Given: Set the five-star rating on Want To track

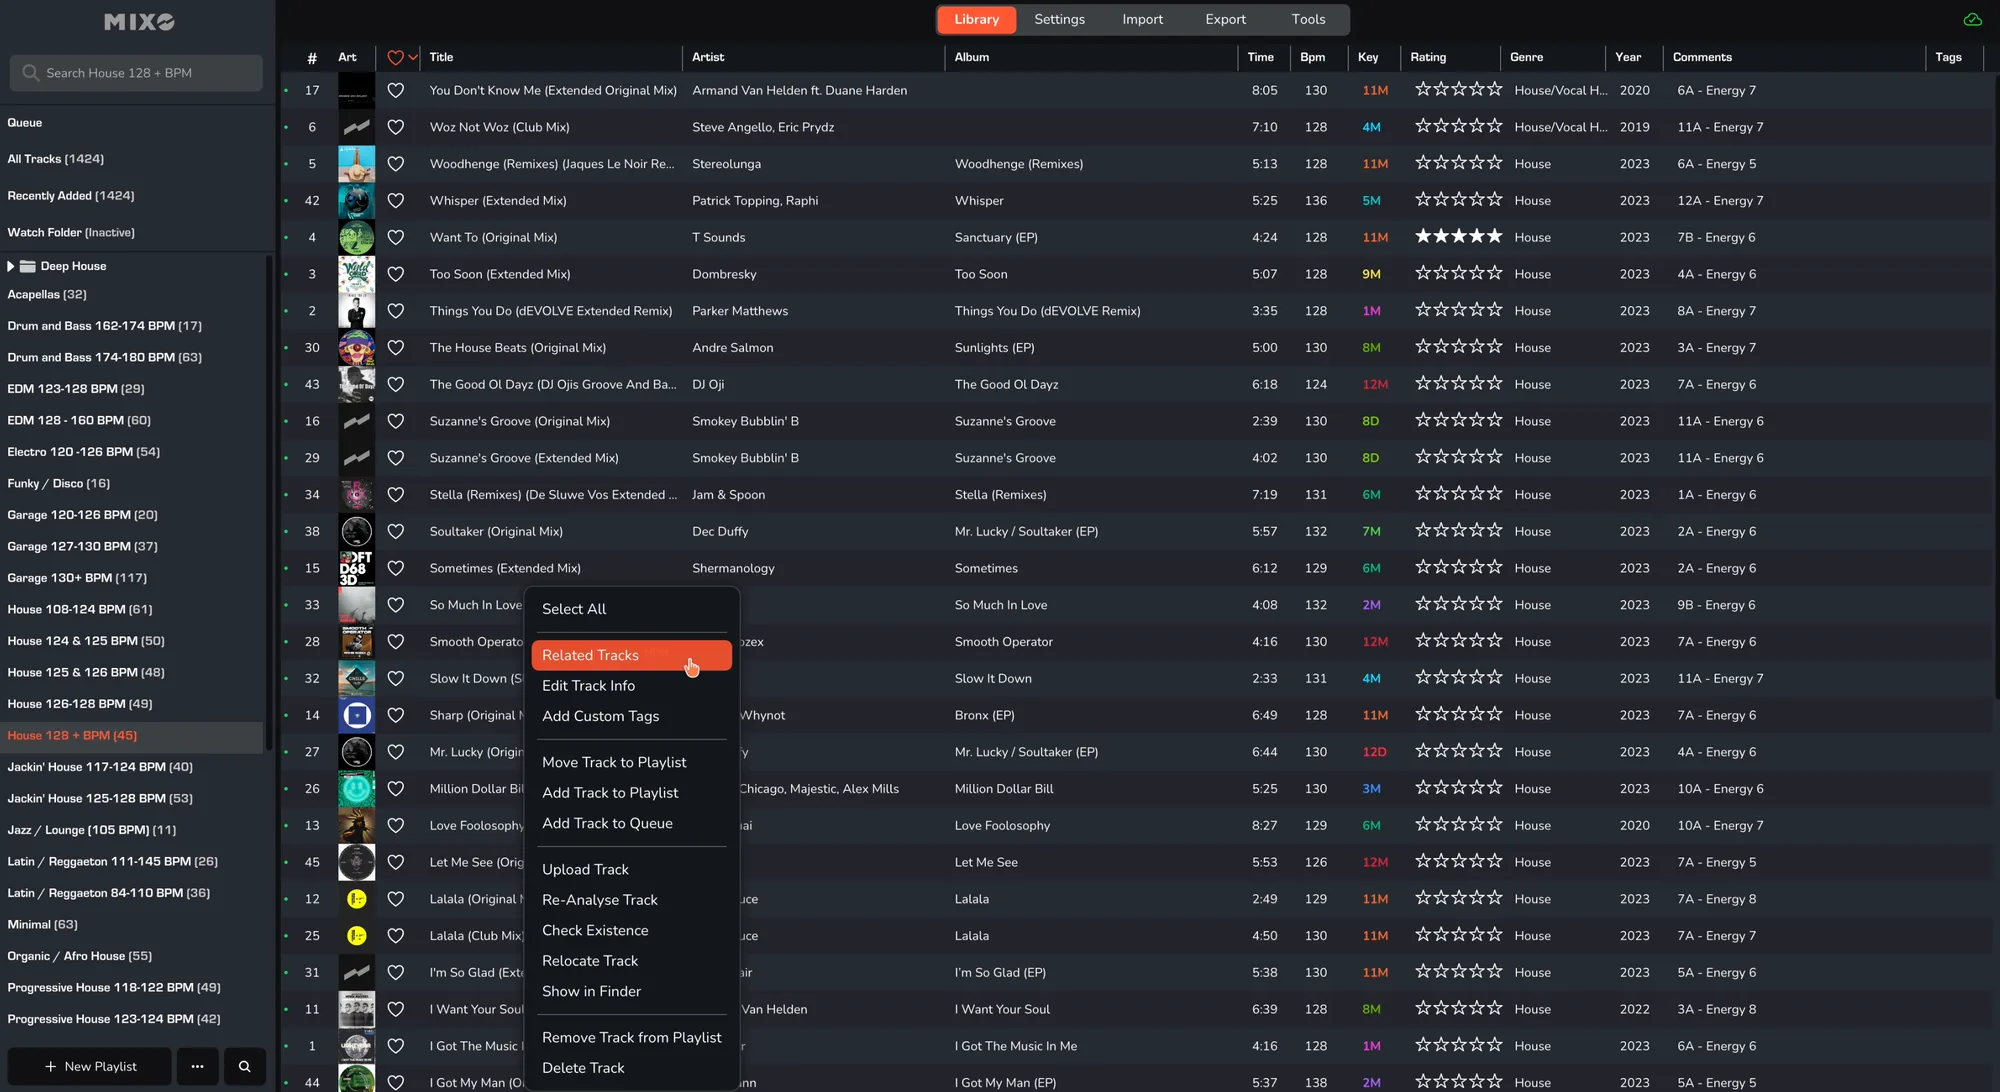Looking at the screenshot, I should [x=1494, y=237].
